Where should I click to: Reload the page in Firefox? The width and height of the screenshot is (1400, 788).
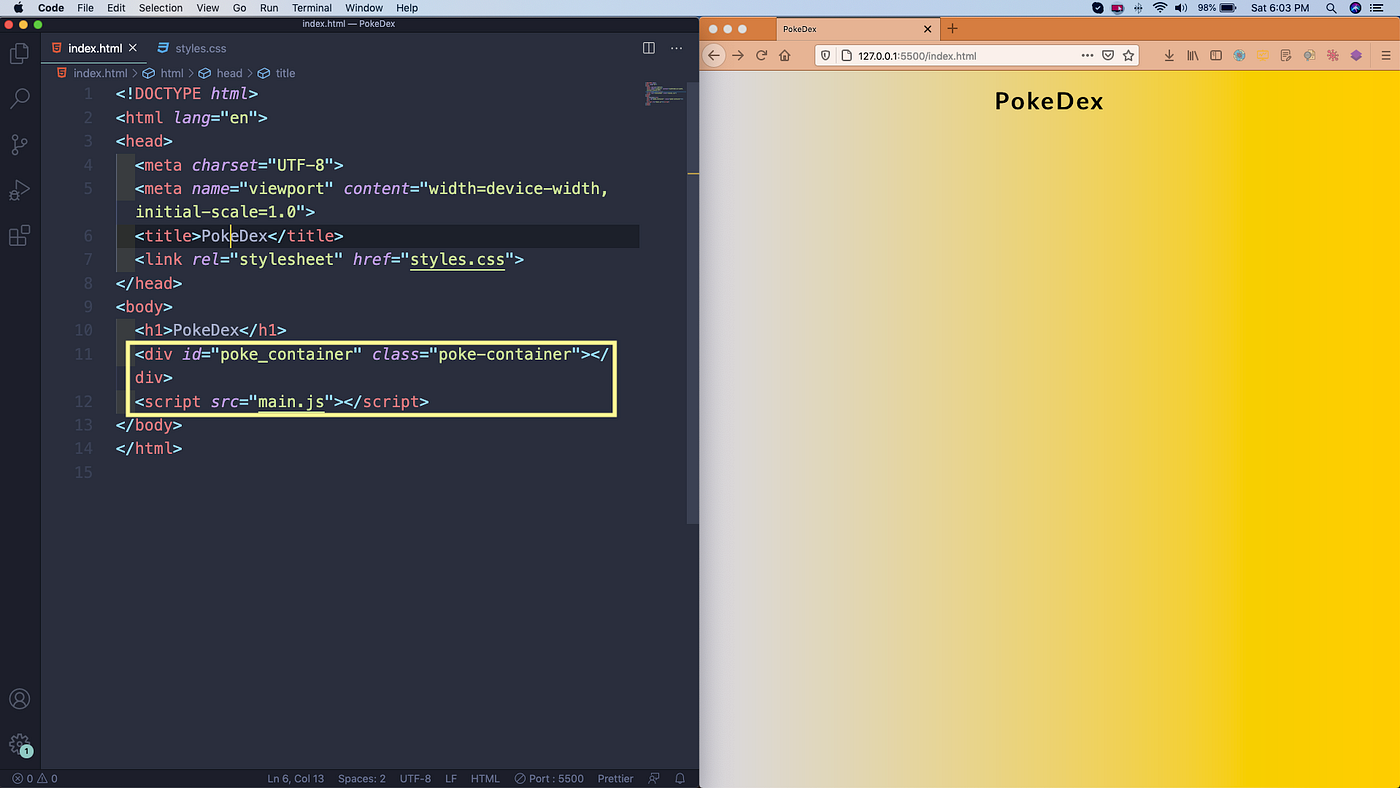[x=762, y=56]
